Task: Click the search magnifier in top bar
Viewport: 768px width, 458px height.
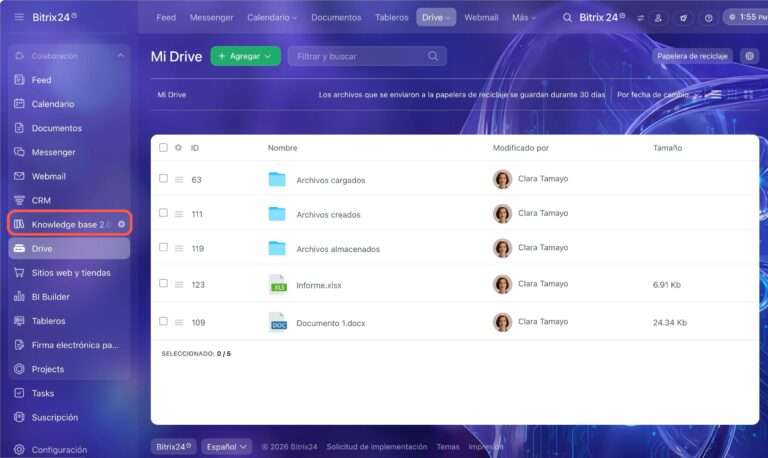Action: [567, 18]
